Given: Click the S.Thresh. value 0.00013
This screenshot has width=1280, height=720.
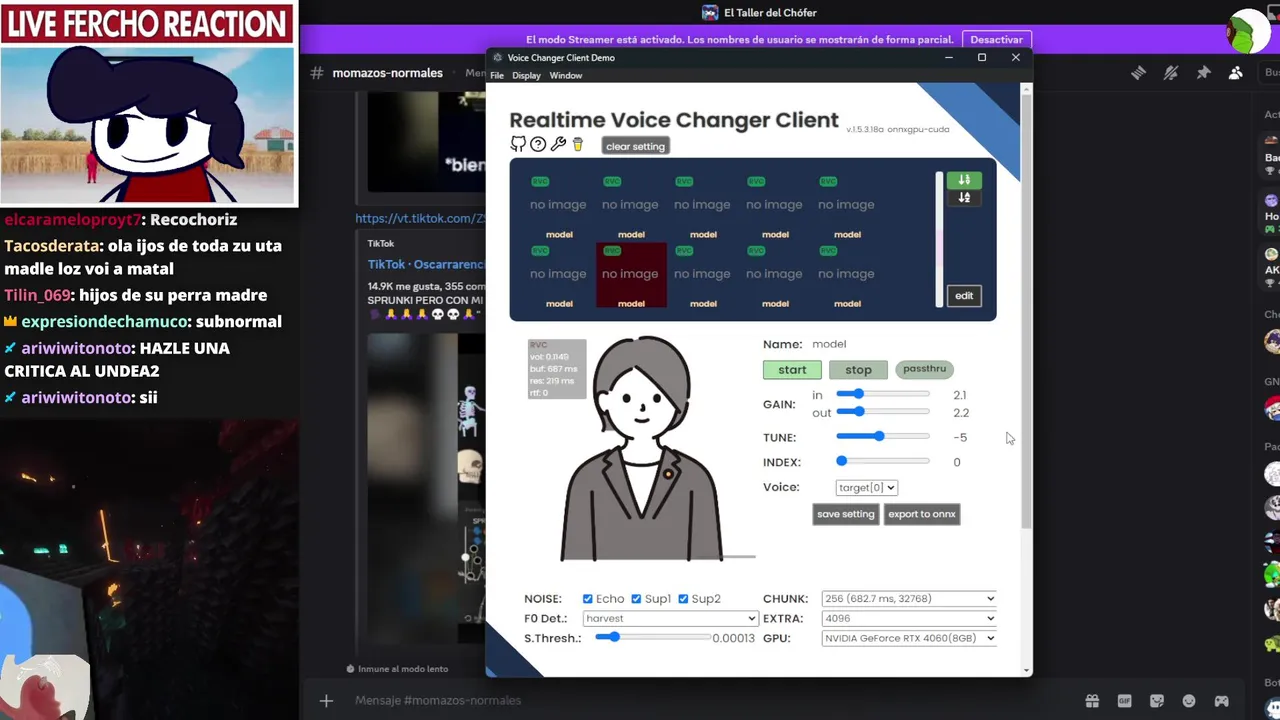Looking at the screenshot, I should (733, 638).
